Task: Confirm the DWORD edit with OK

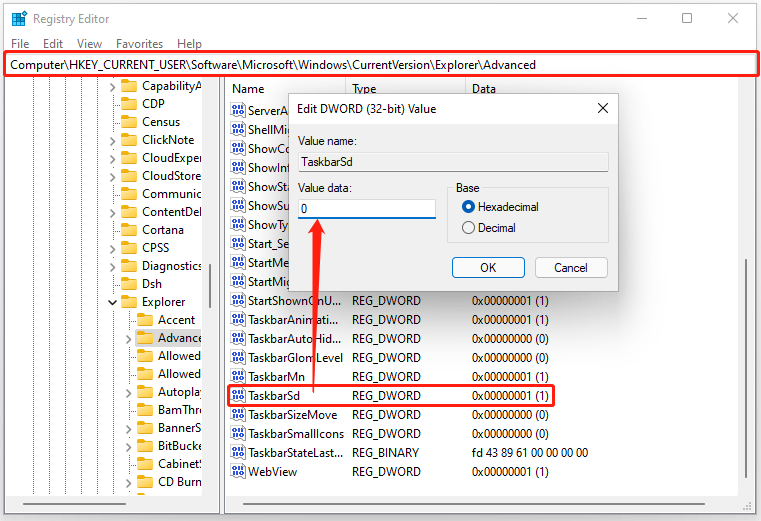Action: pos(488,268)
